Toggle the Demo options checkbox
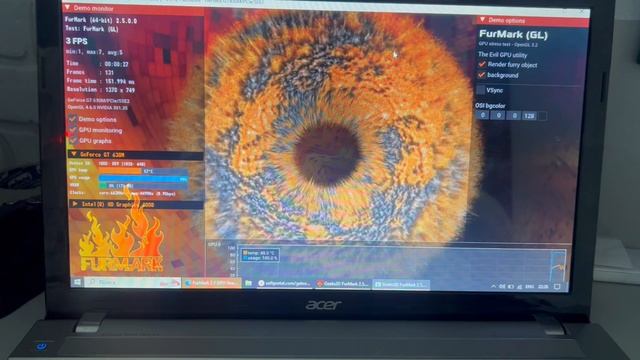Screen dimensions: 640x360 [73, 119]
